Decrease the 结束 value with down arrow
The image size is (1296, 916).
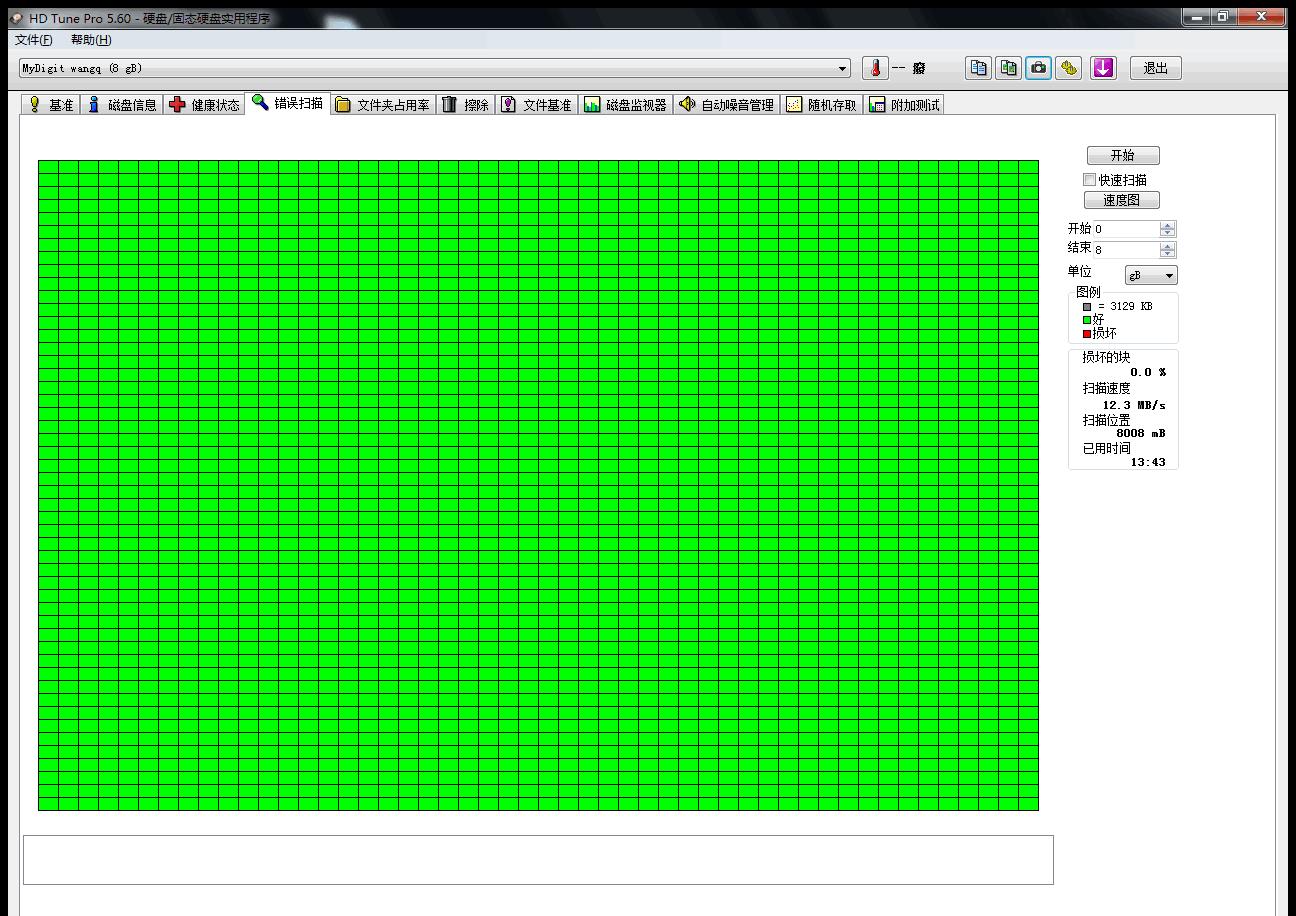1168,254
